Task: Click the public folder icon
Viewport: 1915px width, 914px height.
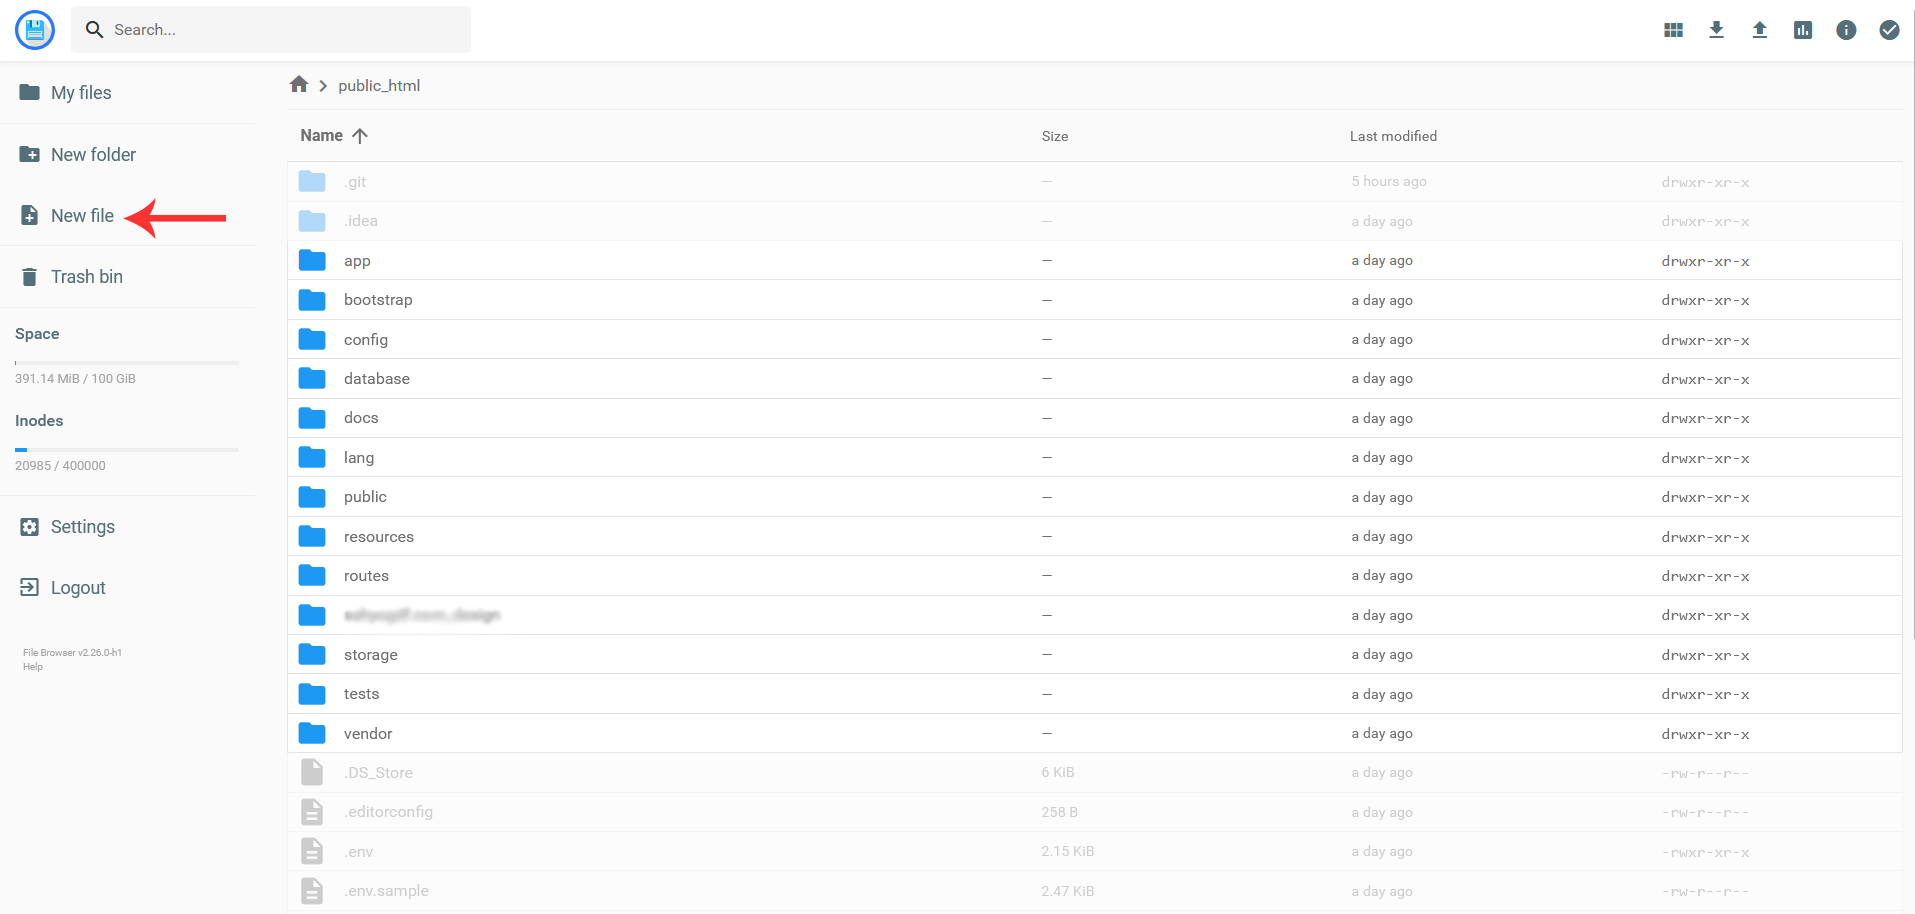Action: [312, 497]
